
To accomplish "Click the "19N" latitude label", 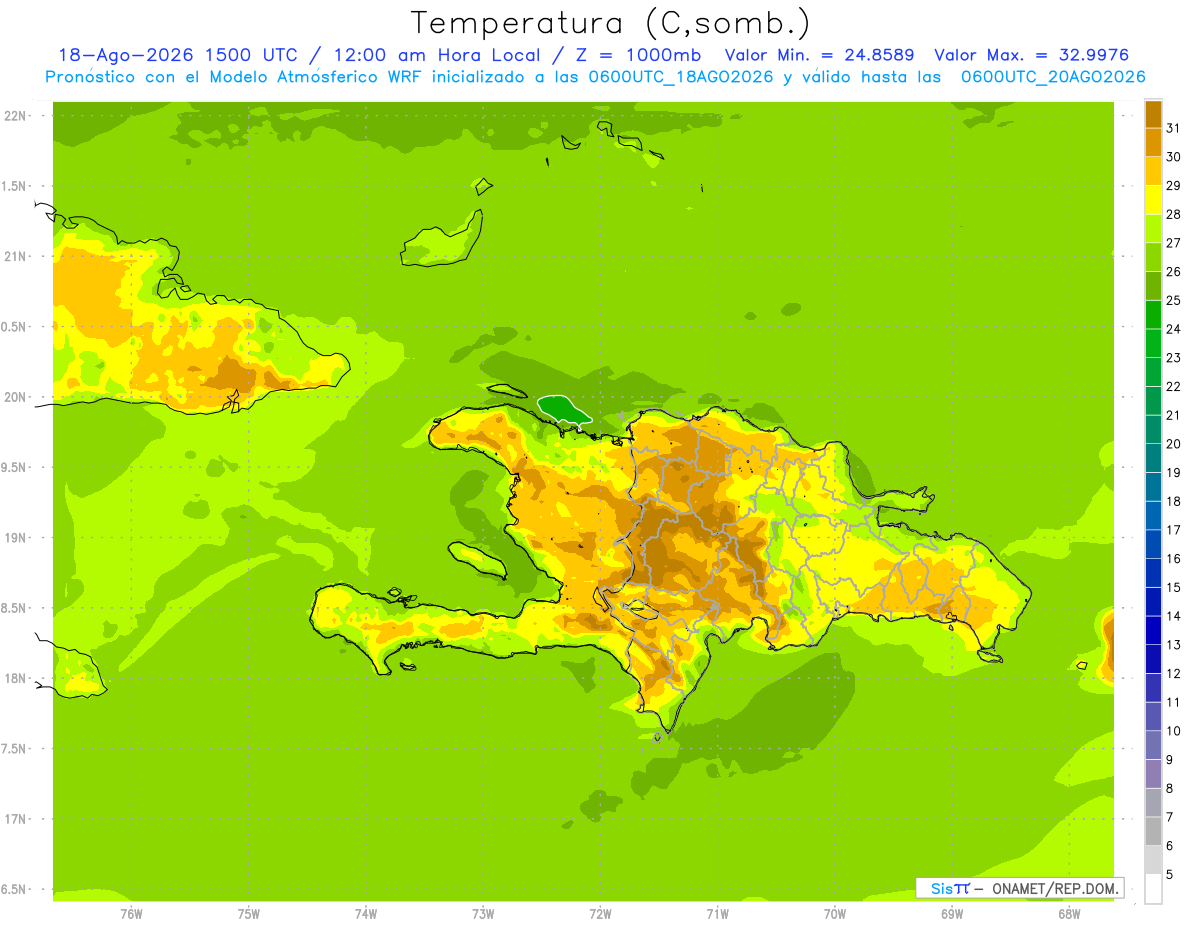I will (17, 538).
